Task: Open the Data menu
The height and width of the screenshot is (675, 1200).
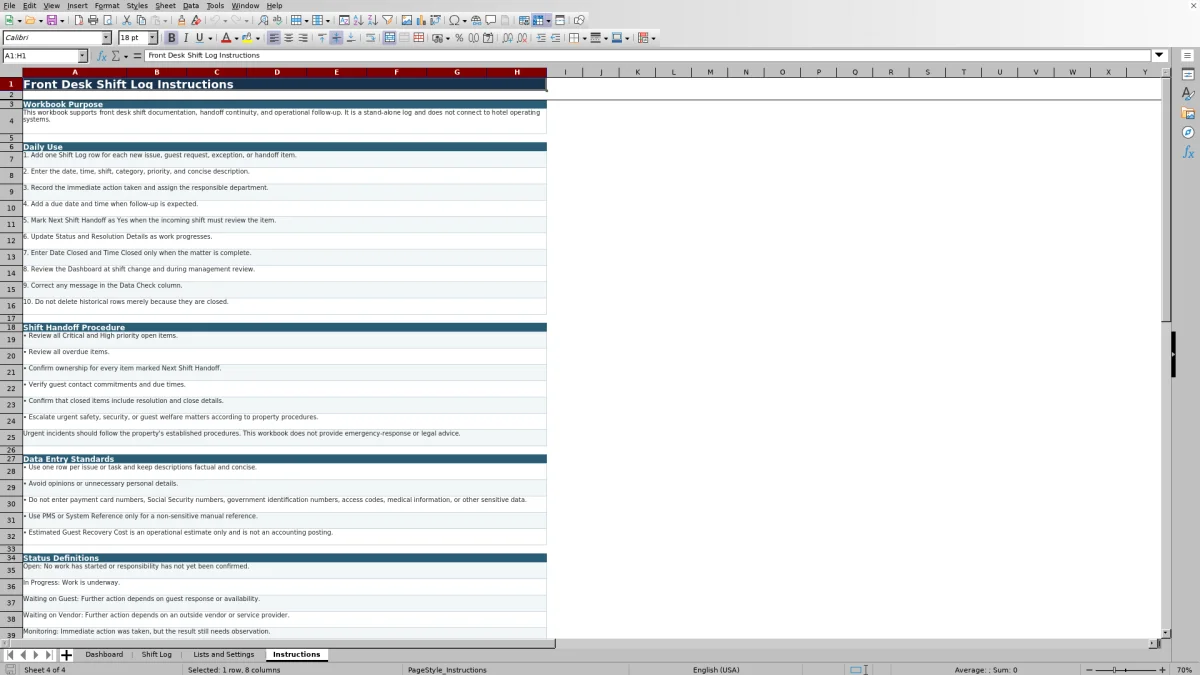Action: 191,6
